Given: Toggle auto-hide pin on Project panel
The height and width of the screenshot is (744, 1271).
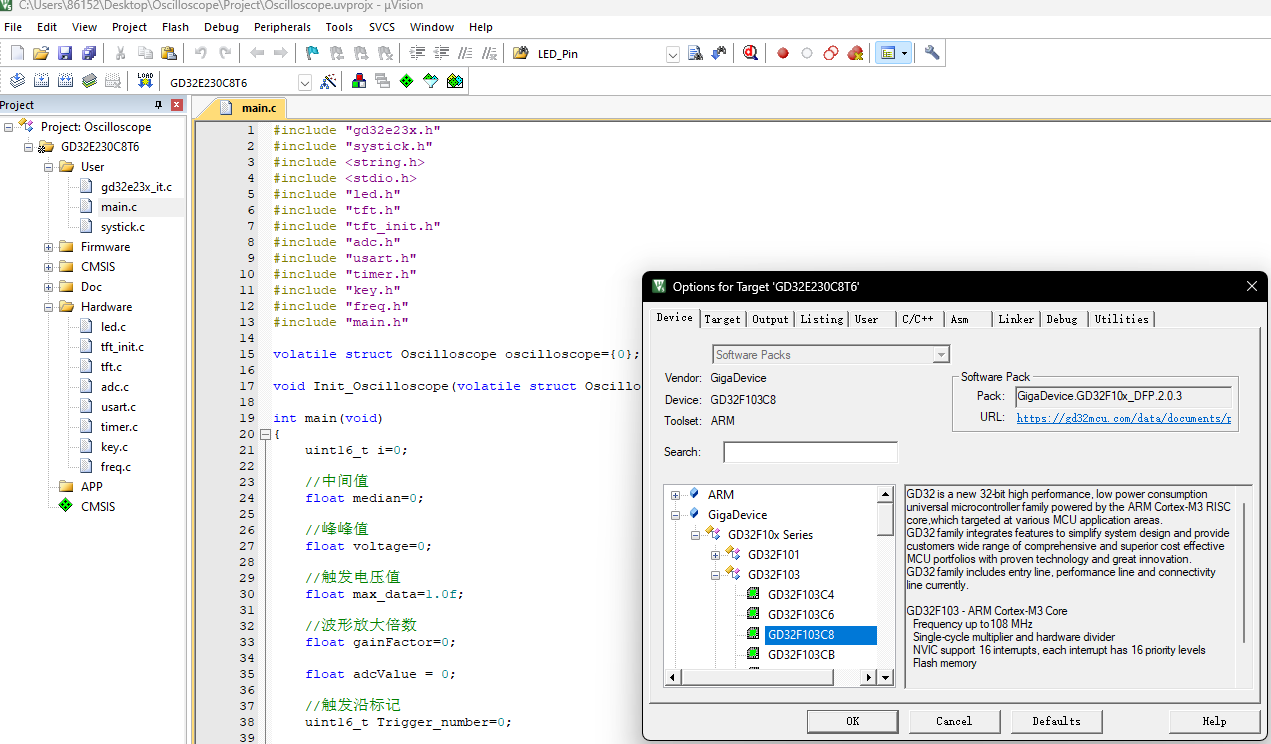Looking at the screenshot, I should 158,105.
